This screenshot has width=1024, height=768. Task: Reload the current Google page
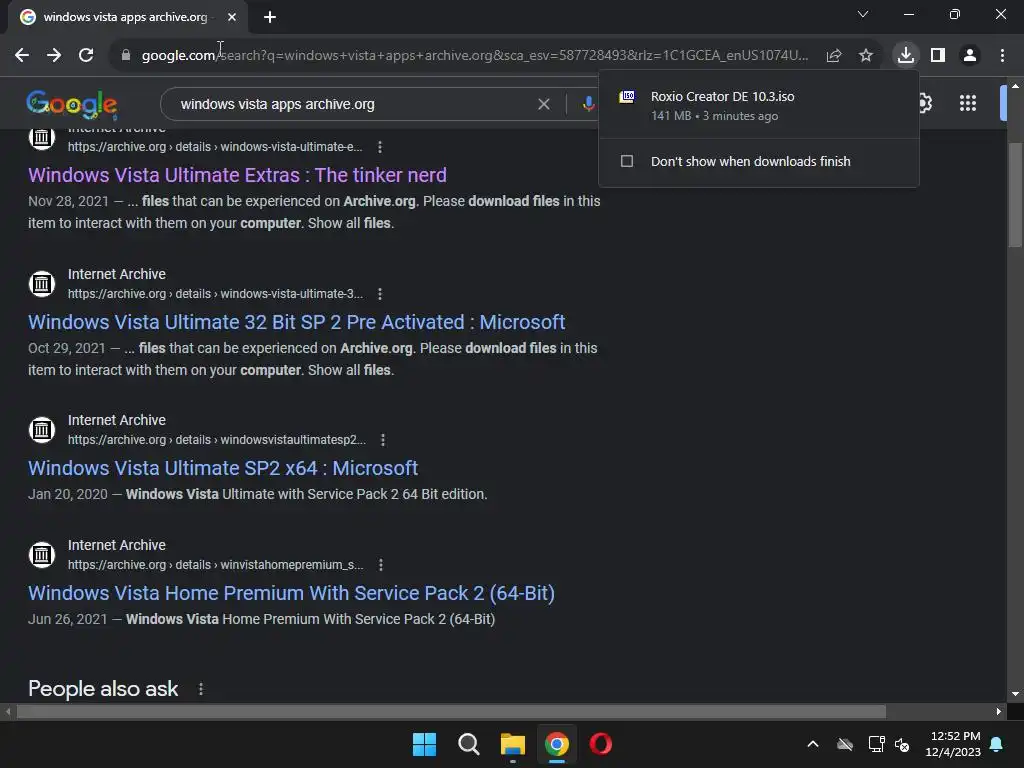coord(86,55)
